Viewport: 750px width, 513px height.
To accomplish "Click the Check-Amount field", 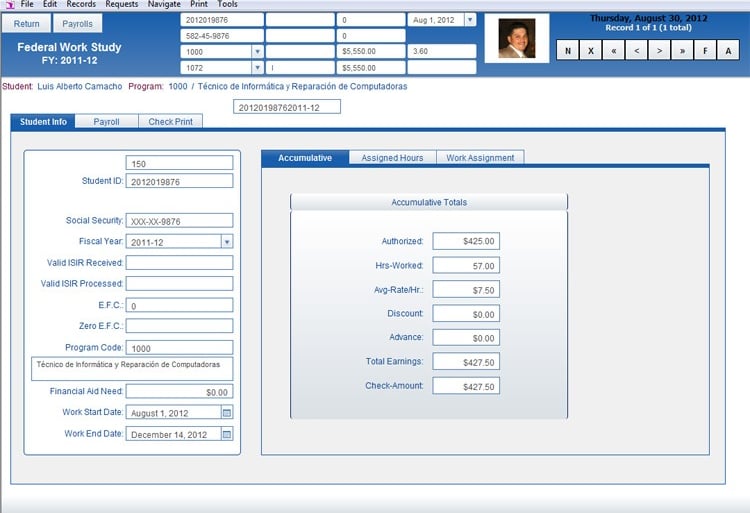I will 466,386.
